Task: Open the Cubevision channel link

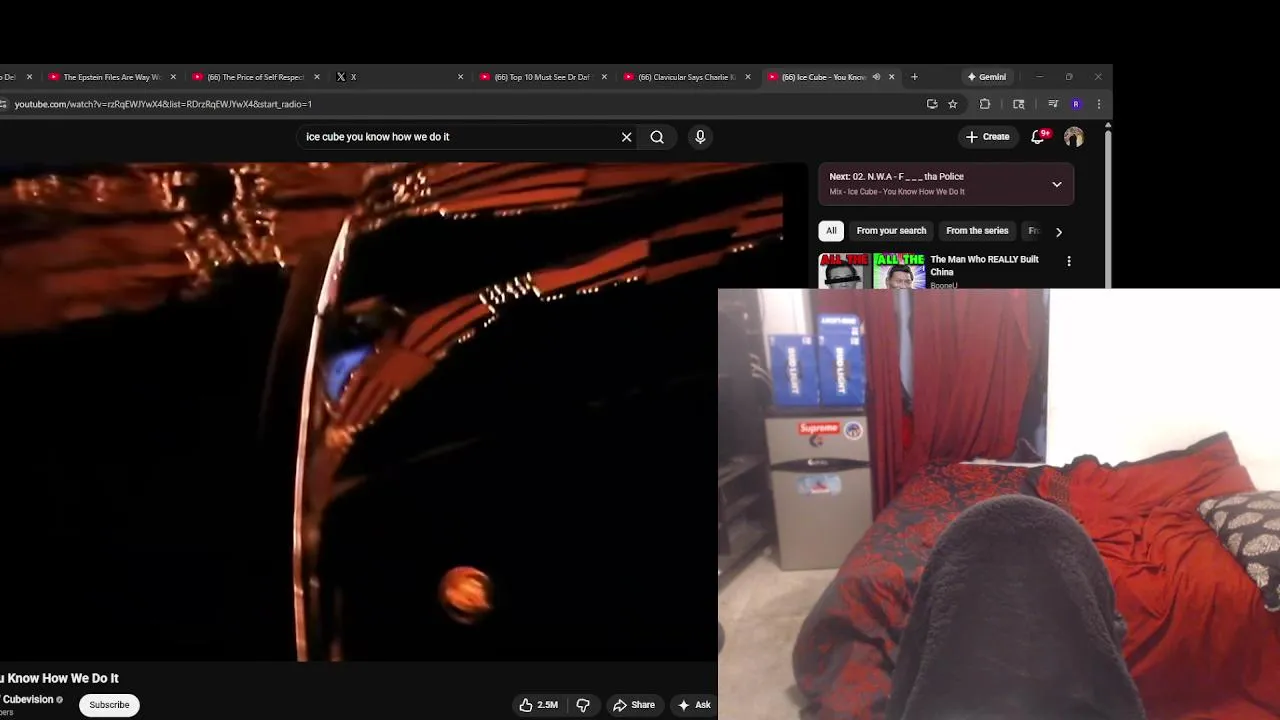Action: point(27,700)
